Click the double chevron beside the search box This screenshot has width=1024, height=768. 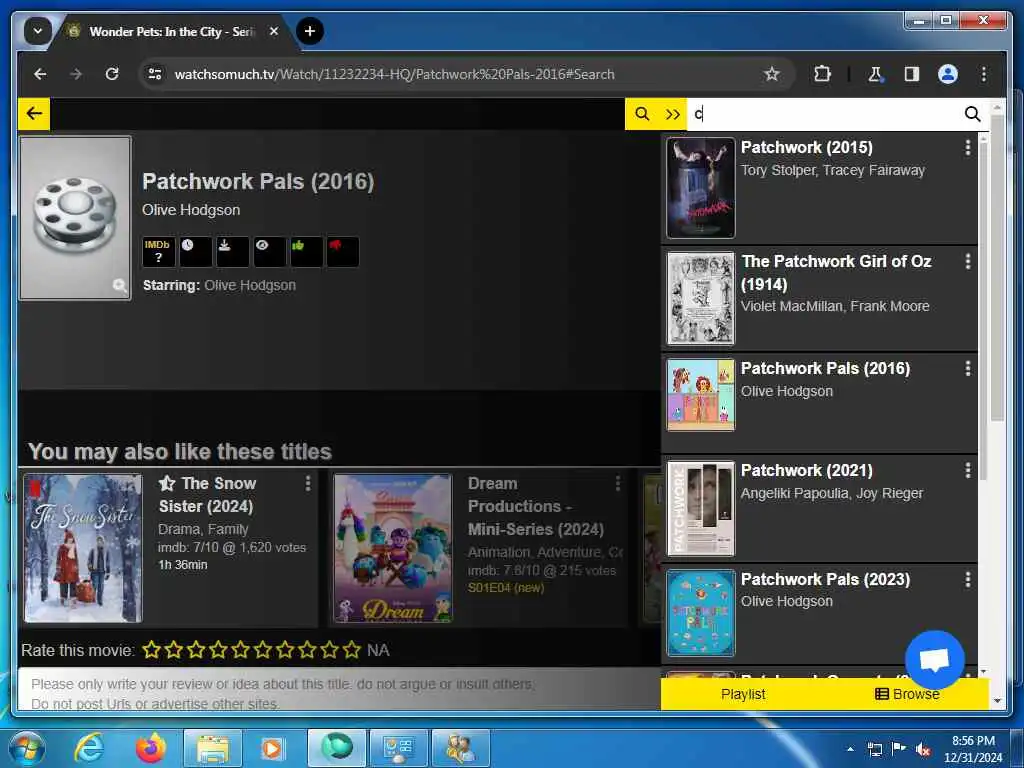(672, 114)
